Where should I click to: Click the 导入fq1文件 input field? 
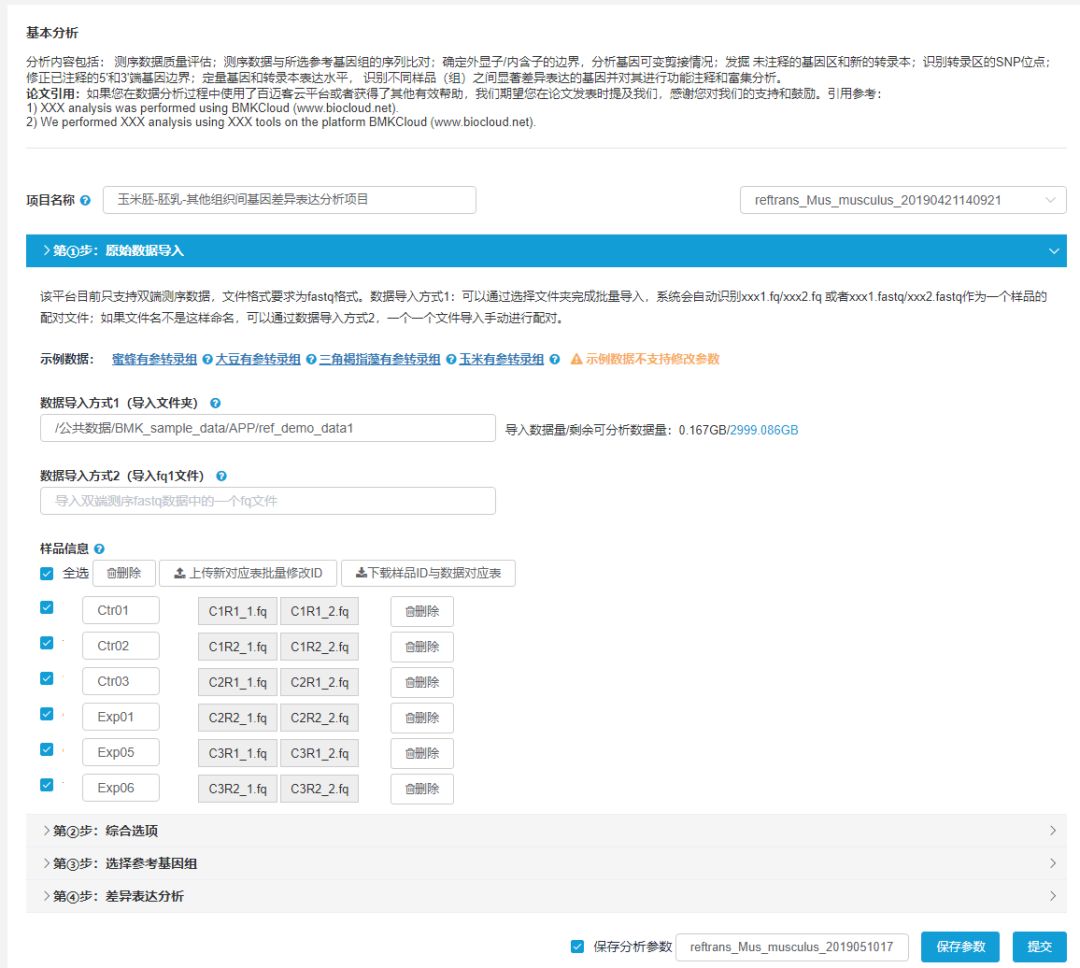tap(268, 501)
